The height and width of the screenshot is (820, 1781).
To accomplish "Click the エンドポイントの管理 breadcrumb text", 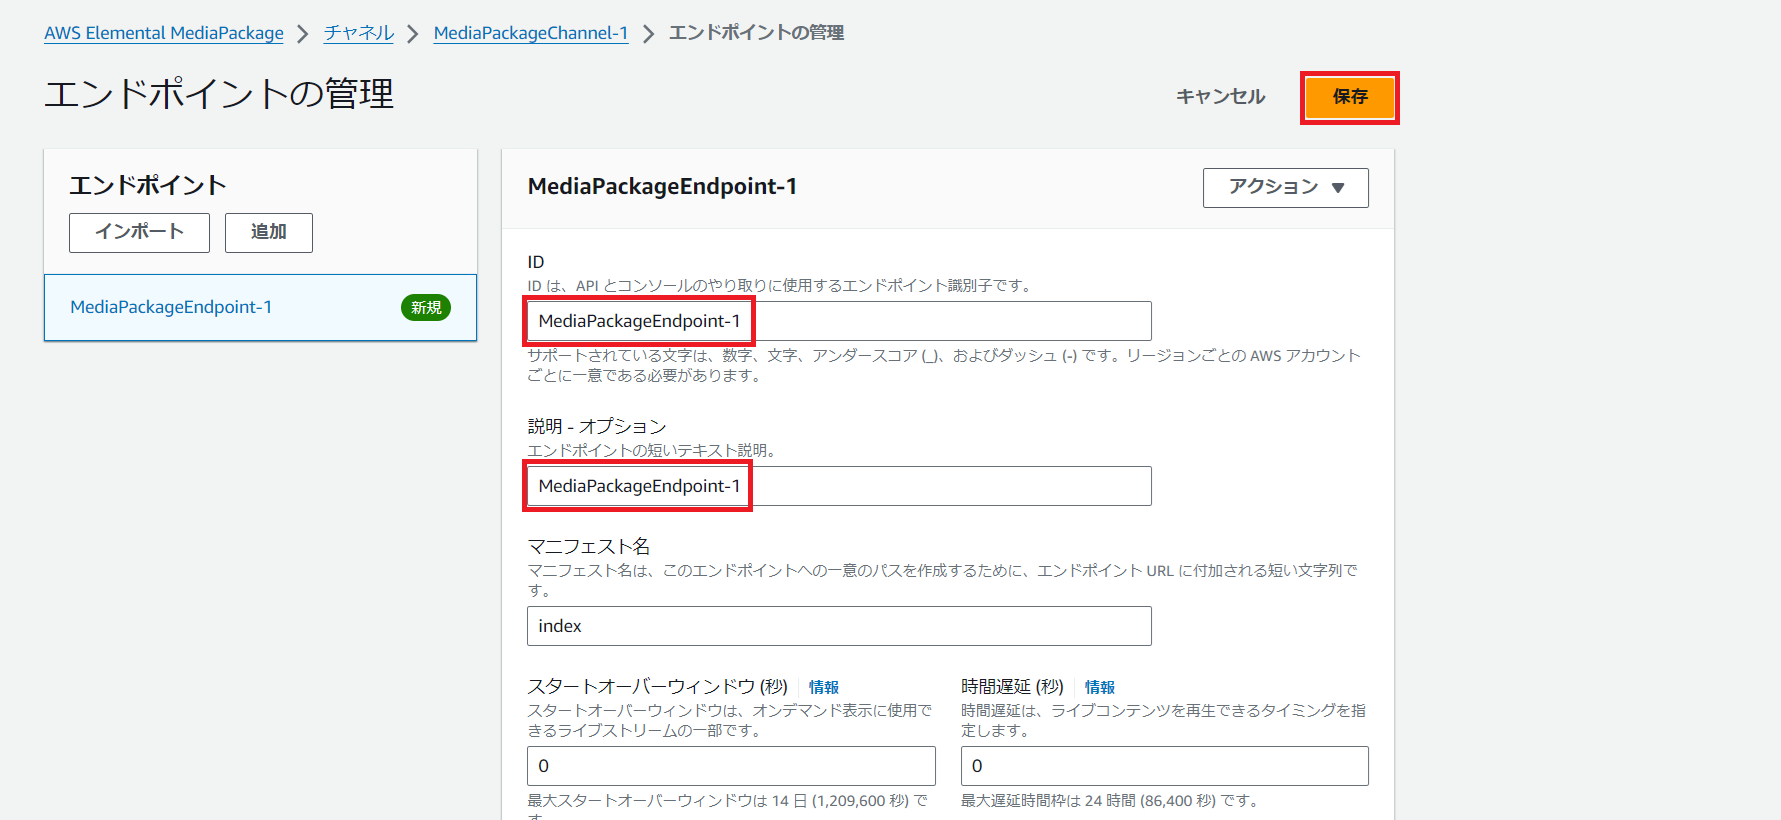I will click(x=756, y=33).
